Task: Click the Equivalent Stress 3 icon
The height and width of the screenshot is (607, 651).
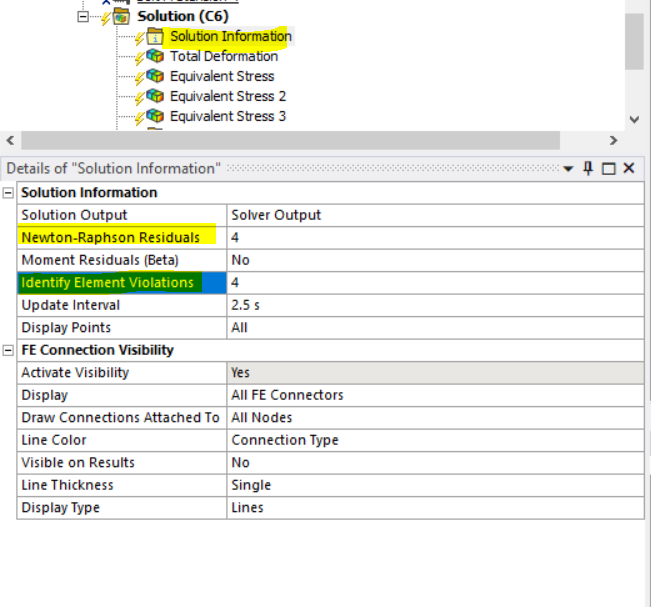Action: pos(155,116)
